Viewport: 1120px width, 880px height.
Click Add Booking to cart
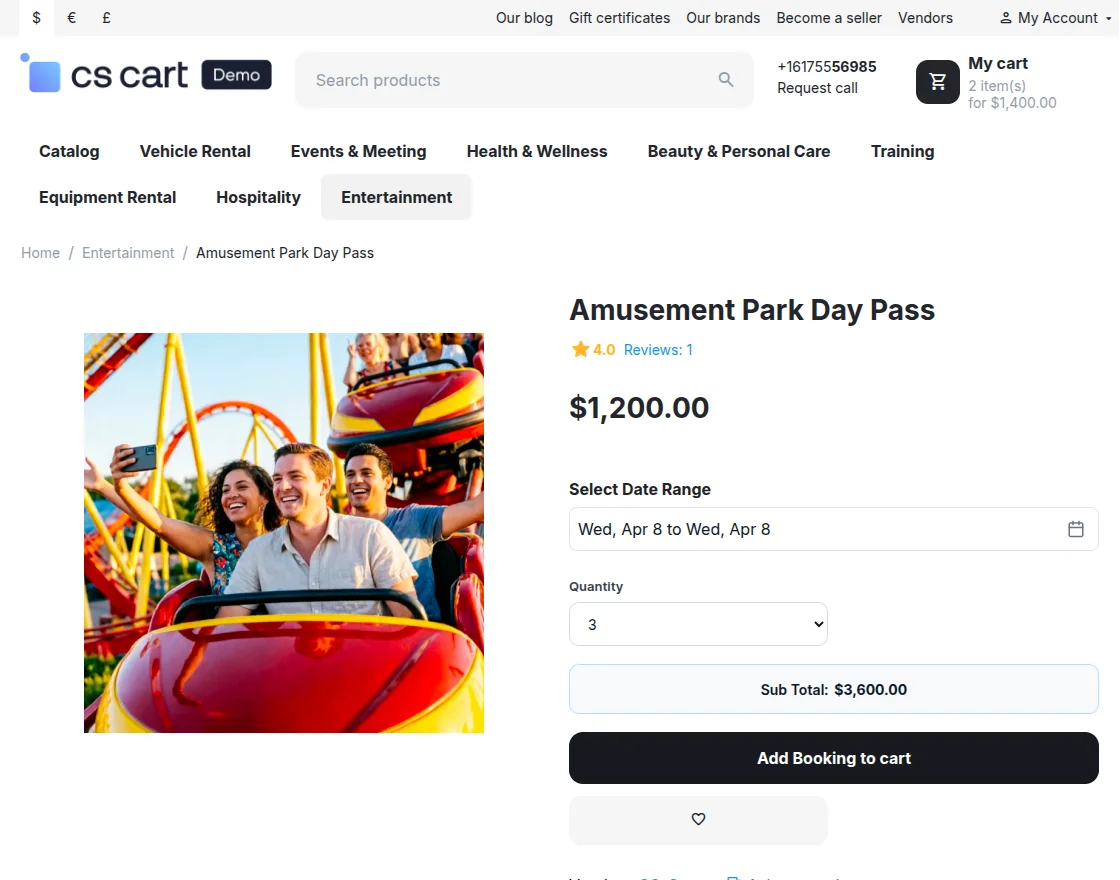(x=833, y=758)
